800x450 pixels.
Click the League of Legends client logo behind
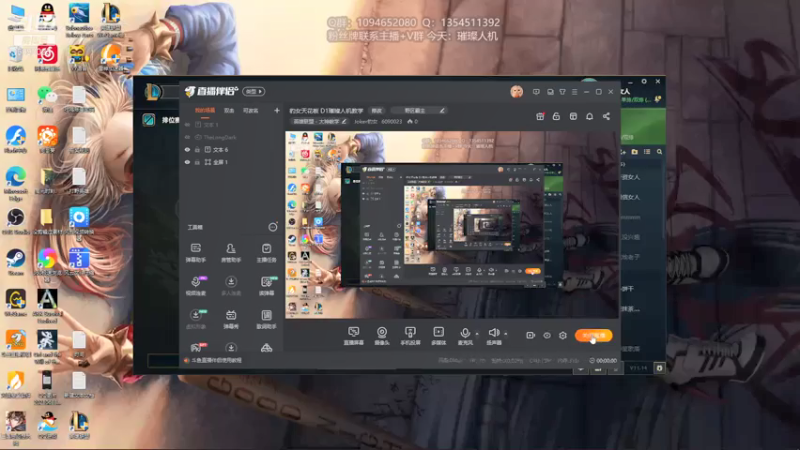[152, 92]
